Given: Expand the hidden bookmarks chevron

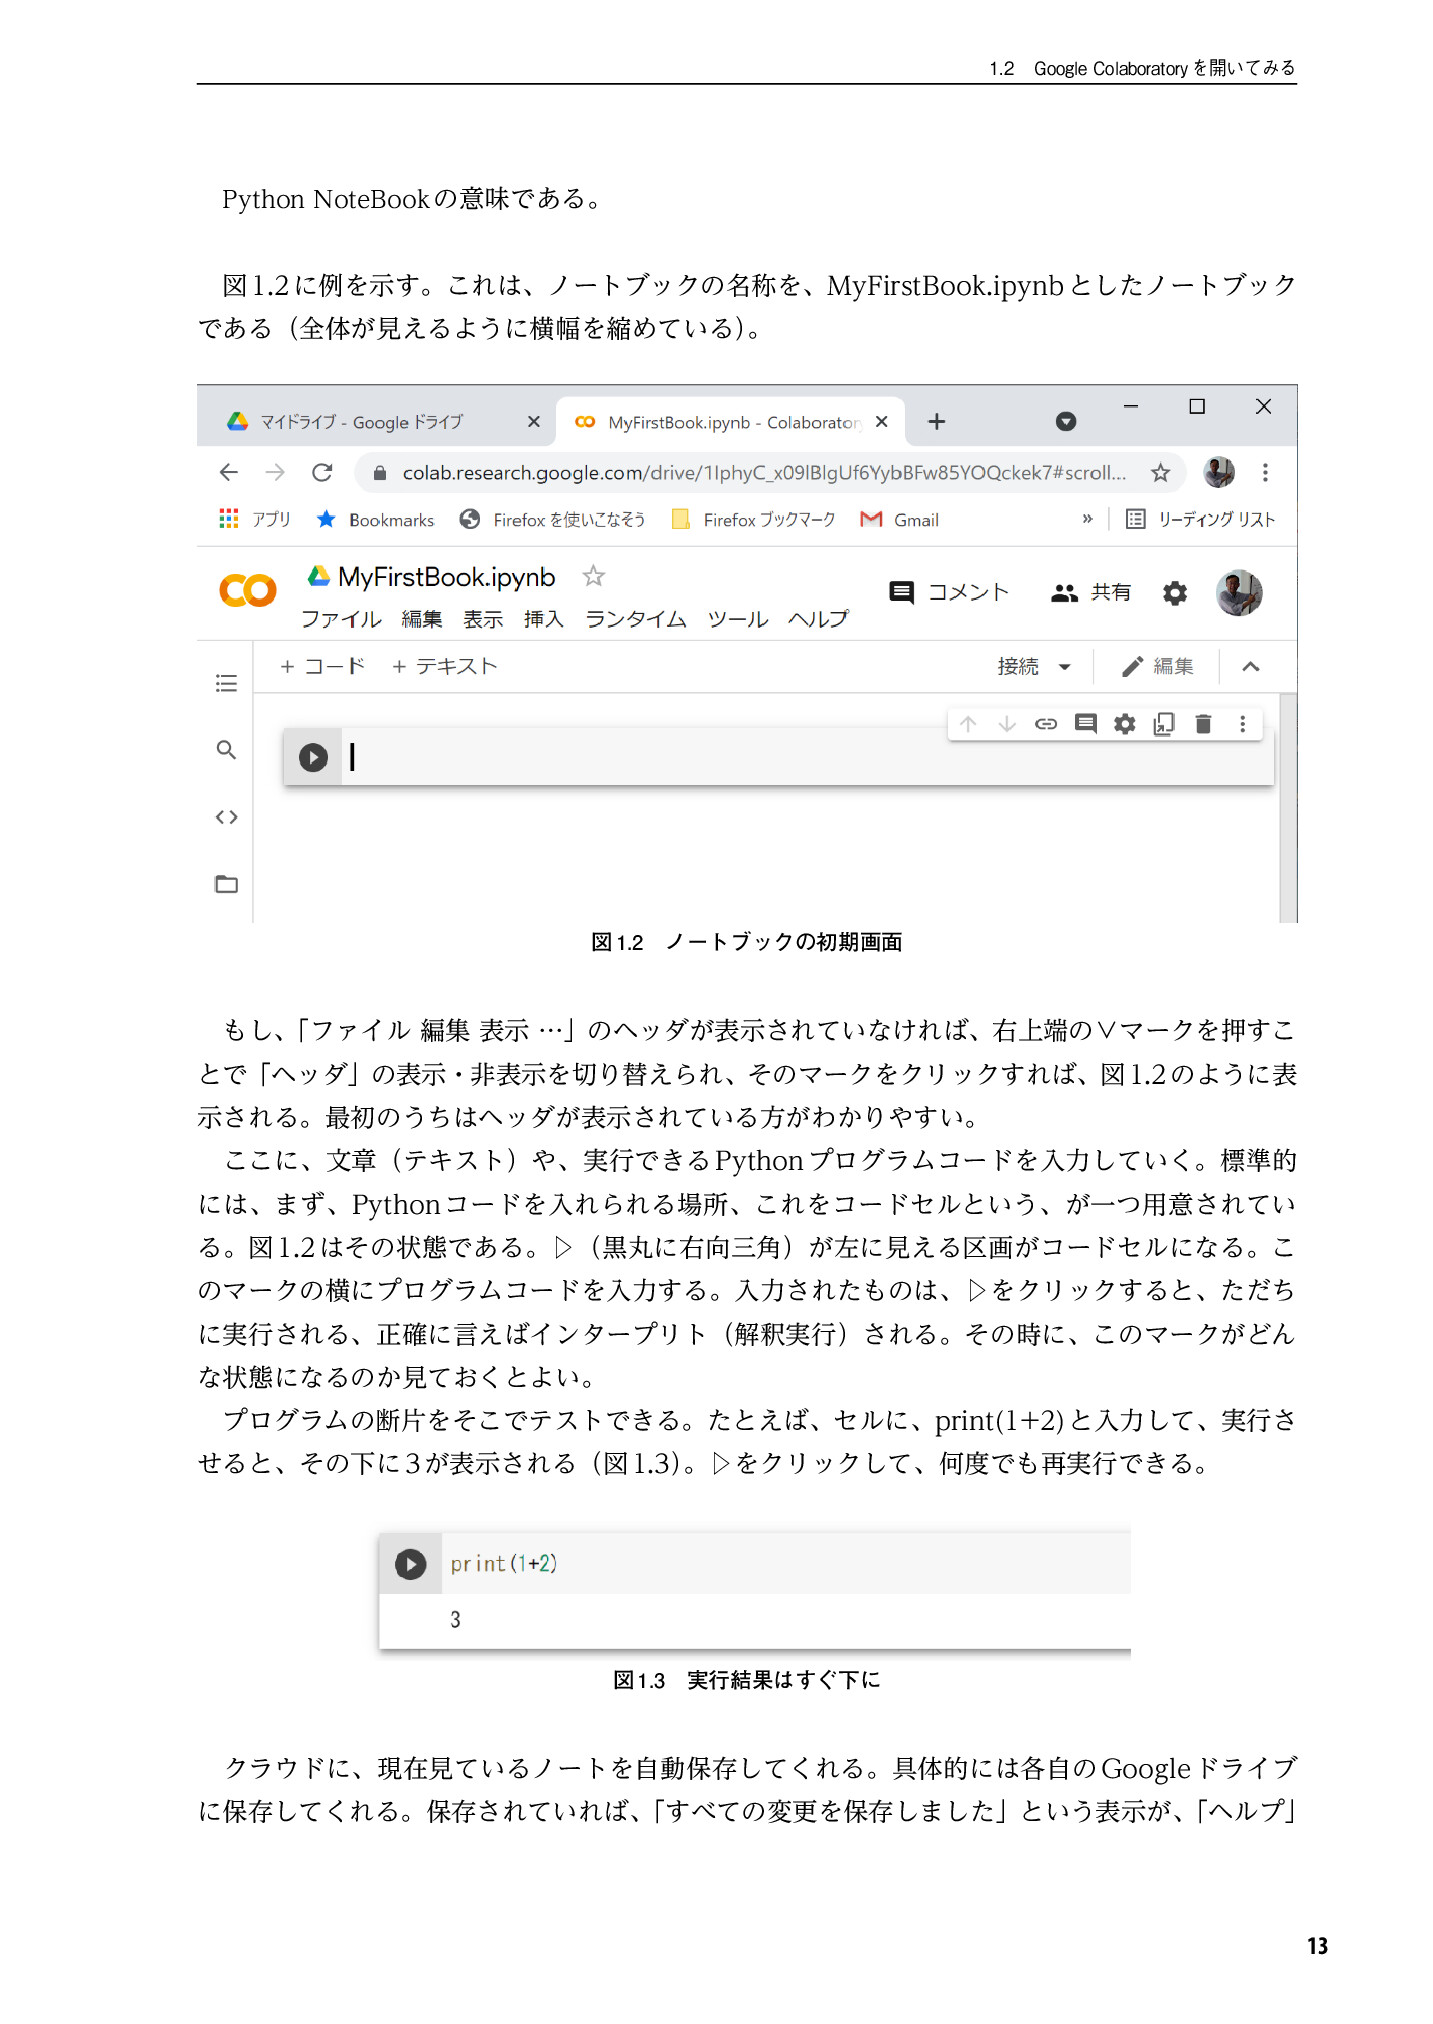Looking at the screenshot, I should click(1087, 519).
